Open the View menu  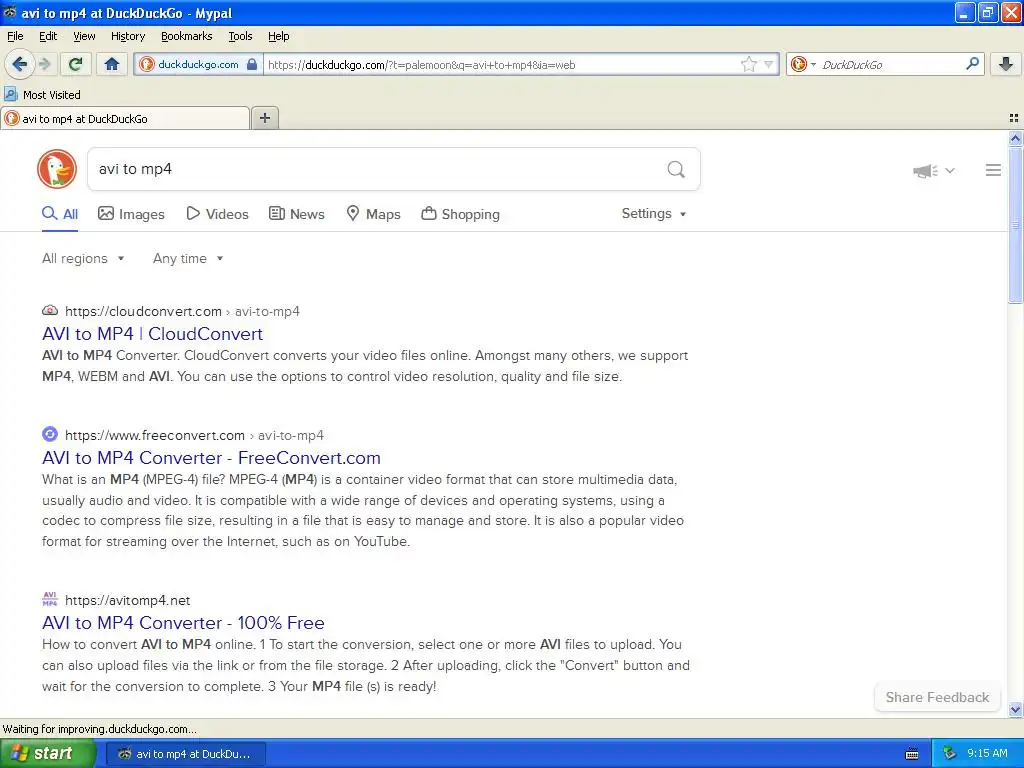84,36
